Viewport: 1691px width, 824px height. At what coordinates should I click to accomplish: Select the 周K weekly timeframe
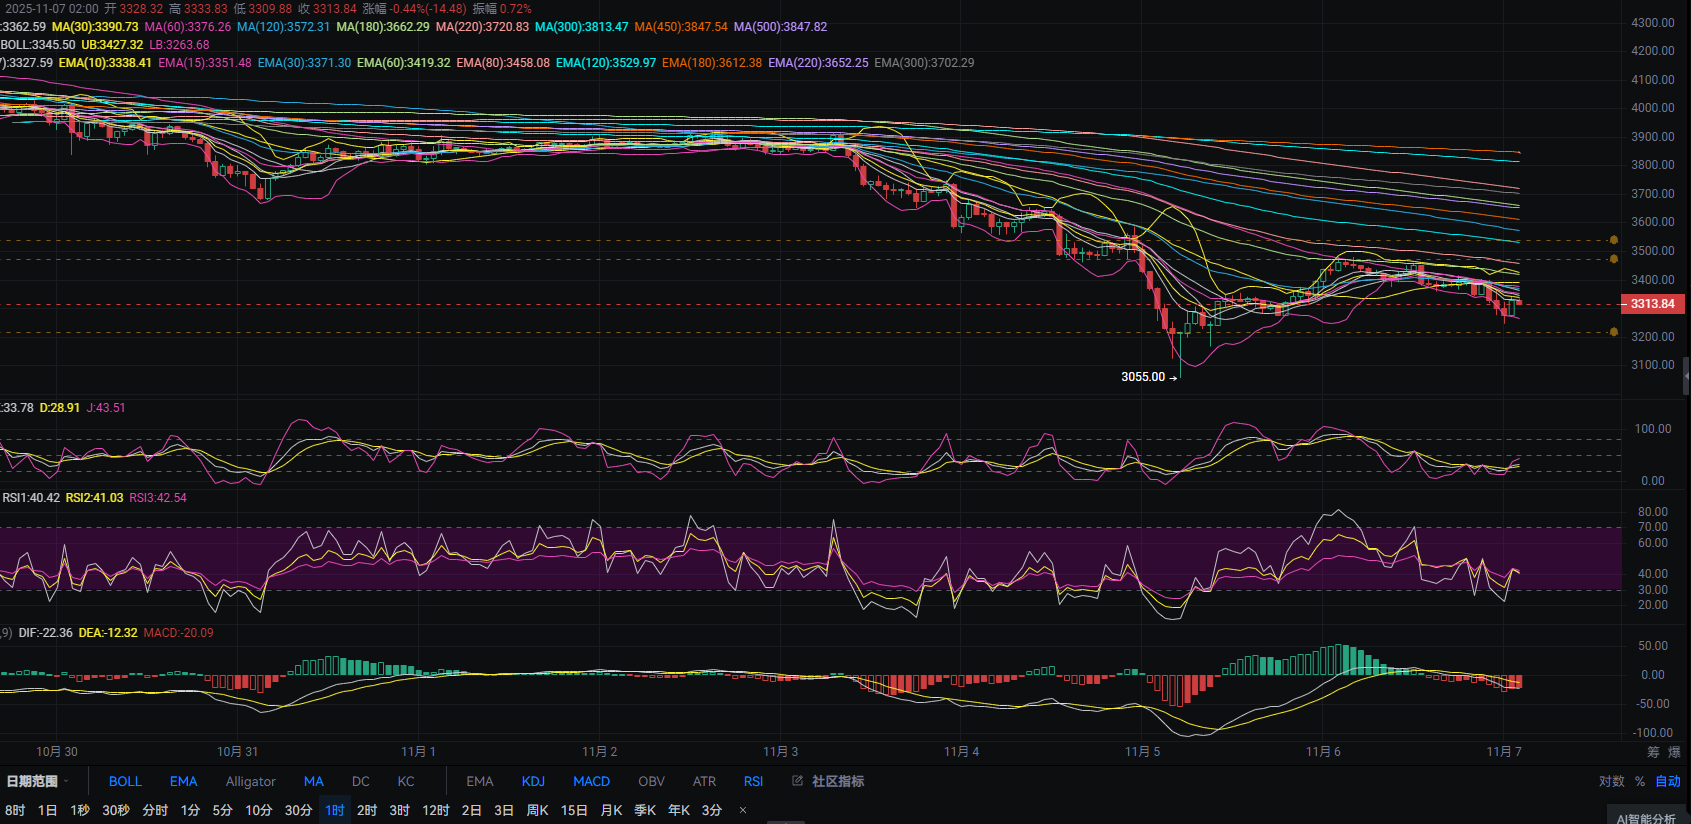pos(537,810)
